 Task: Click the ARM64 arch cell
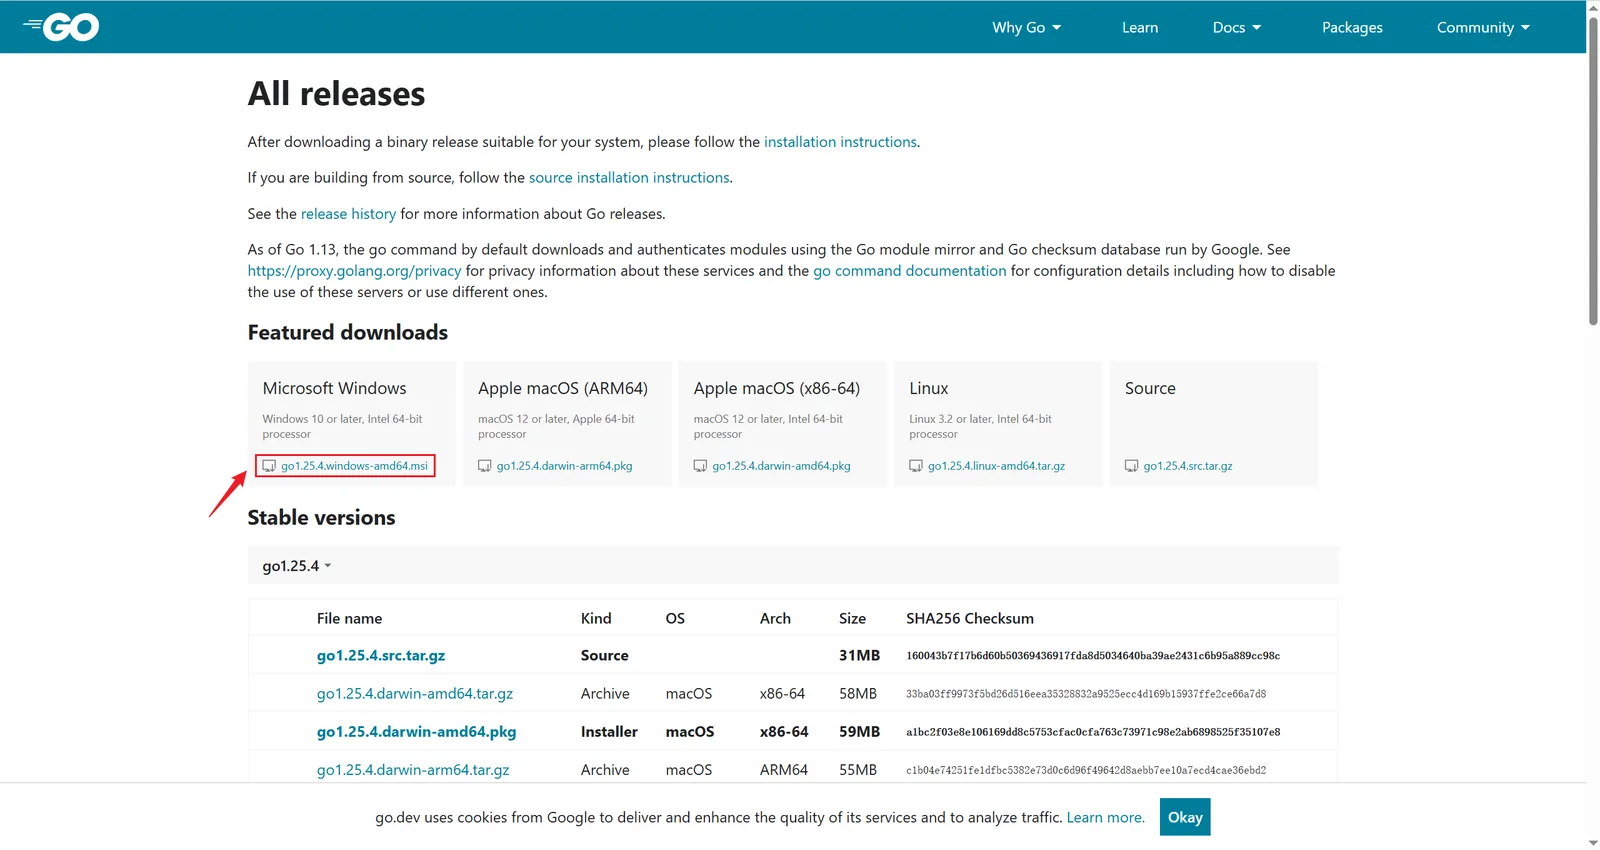coord(784,770)
